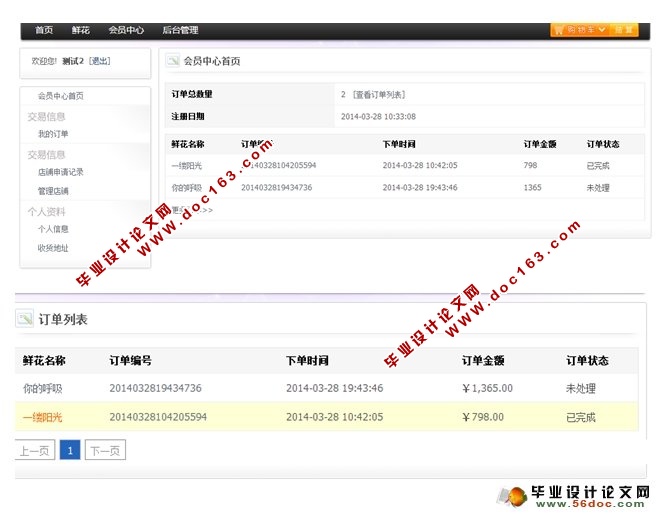Click the 下一页 pagination button

tap(105, 450)
